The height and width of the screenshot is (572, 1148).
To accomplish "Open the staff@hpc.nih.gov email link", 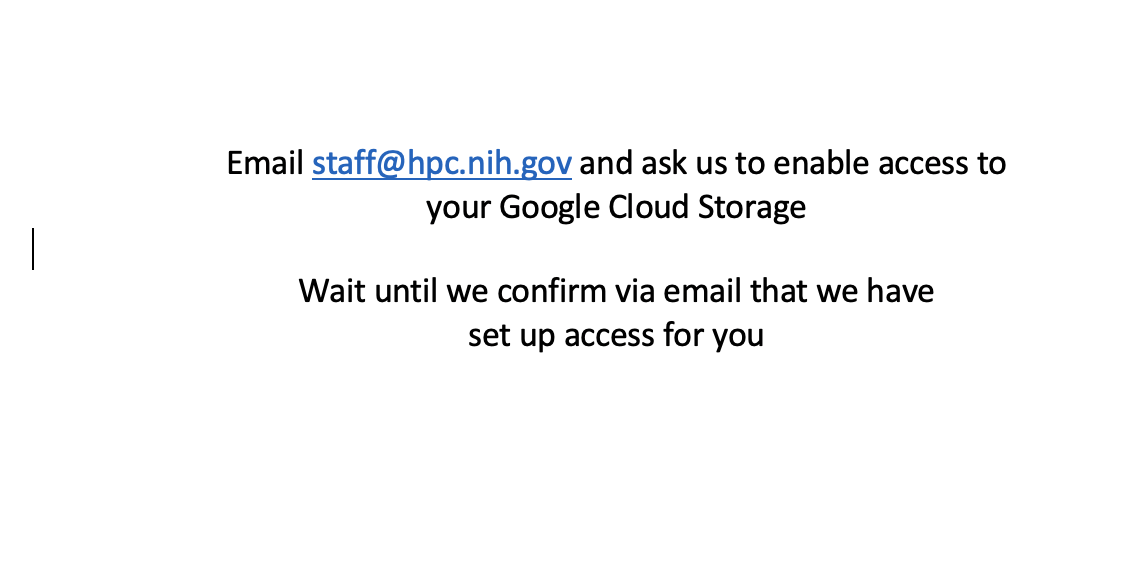I will point(441,163).
